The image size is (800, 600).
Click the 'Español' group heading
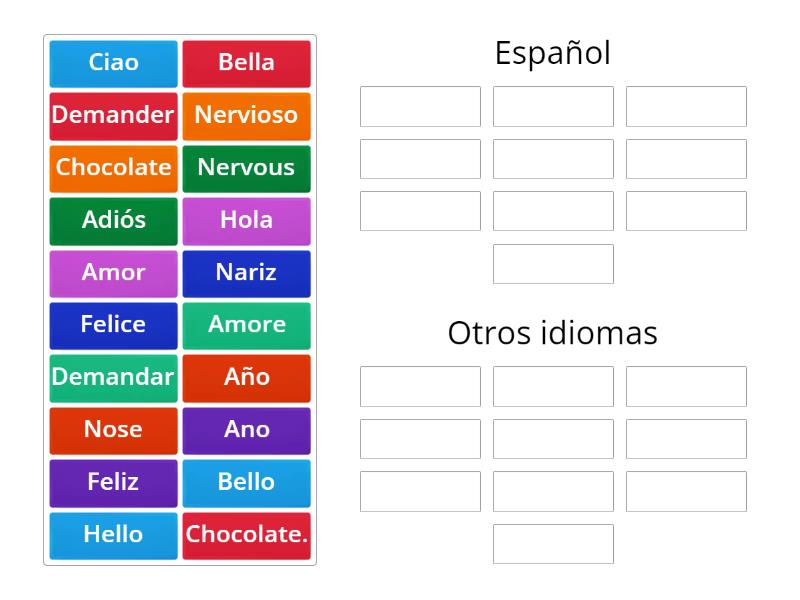point(553,52)
